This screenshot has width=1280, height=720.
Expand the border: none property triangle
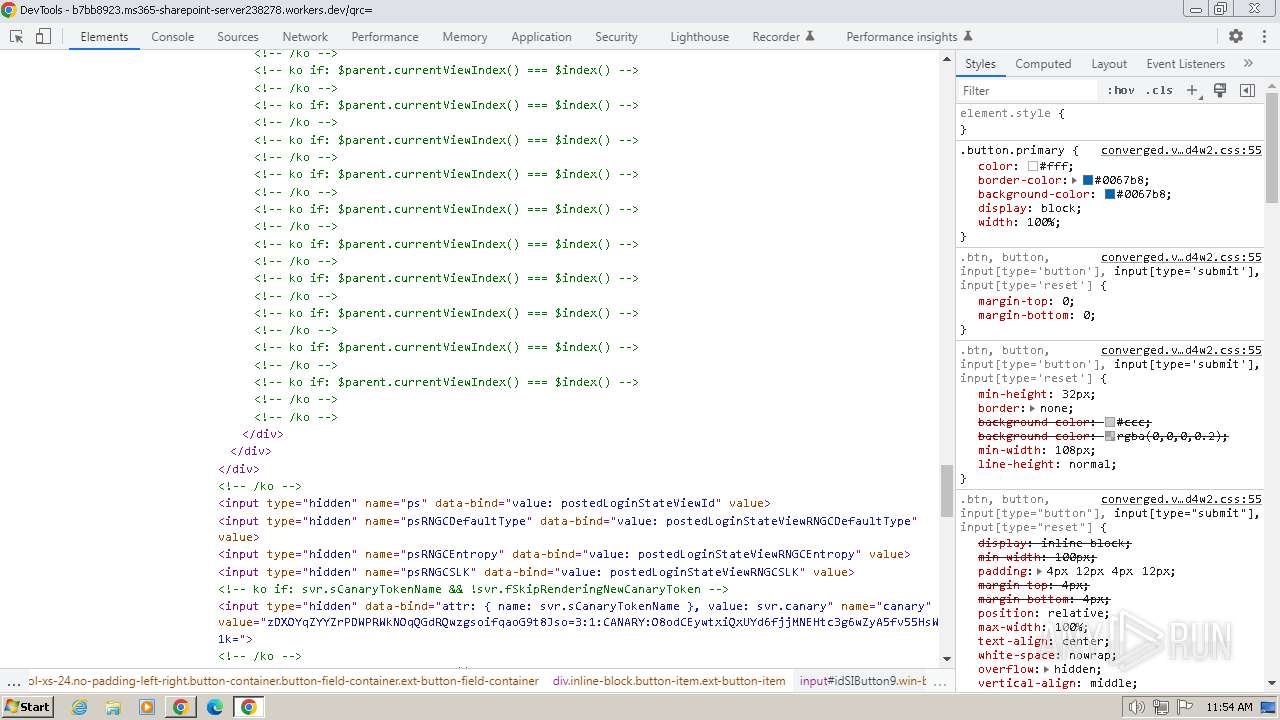pos(1033,409)
